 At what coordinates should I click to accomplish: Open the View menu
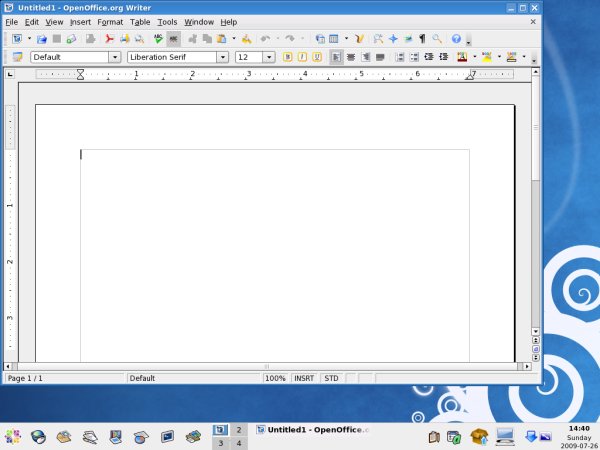click(54, 22)
